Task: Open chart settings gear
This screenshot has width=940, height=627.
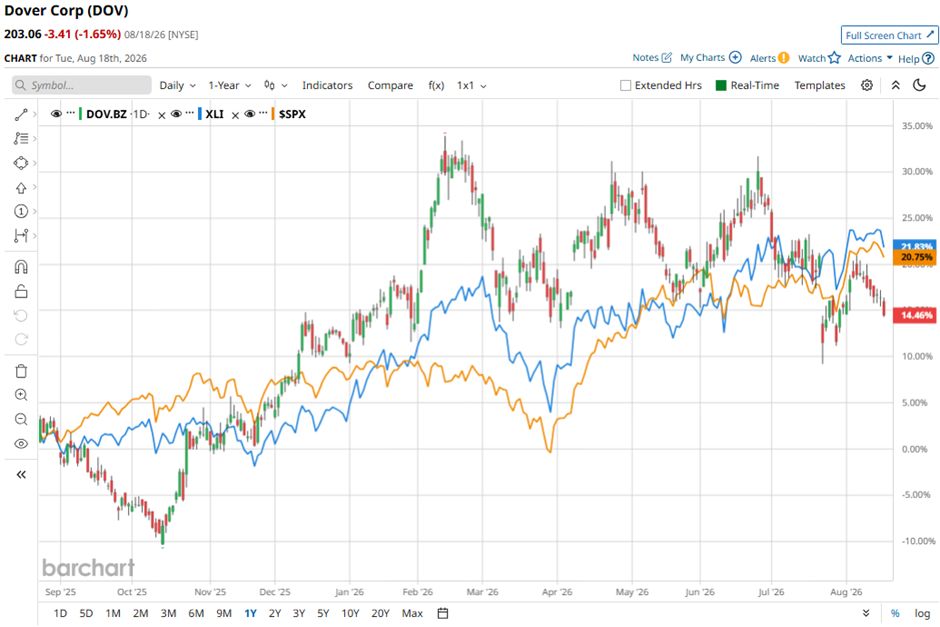Action: tap(867, 85)
